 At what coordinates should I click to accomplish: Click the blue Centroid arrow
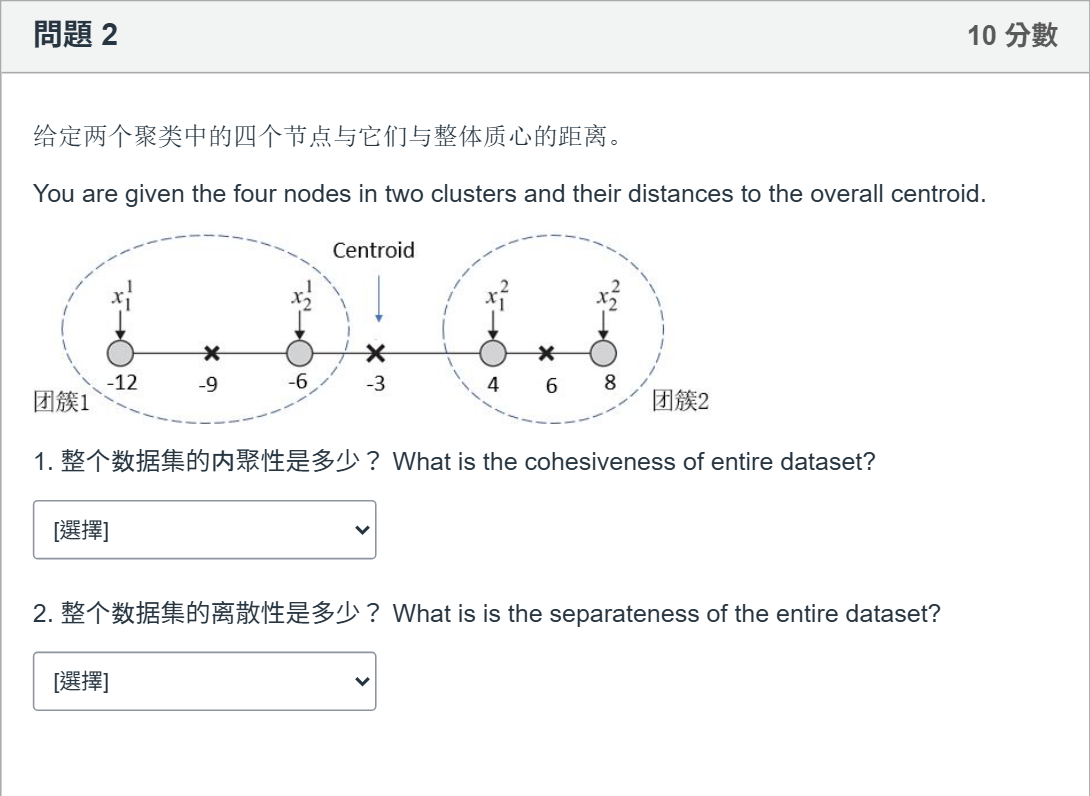point(379,299)
